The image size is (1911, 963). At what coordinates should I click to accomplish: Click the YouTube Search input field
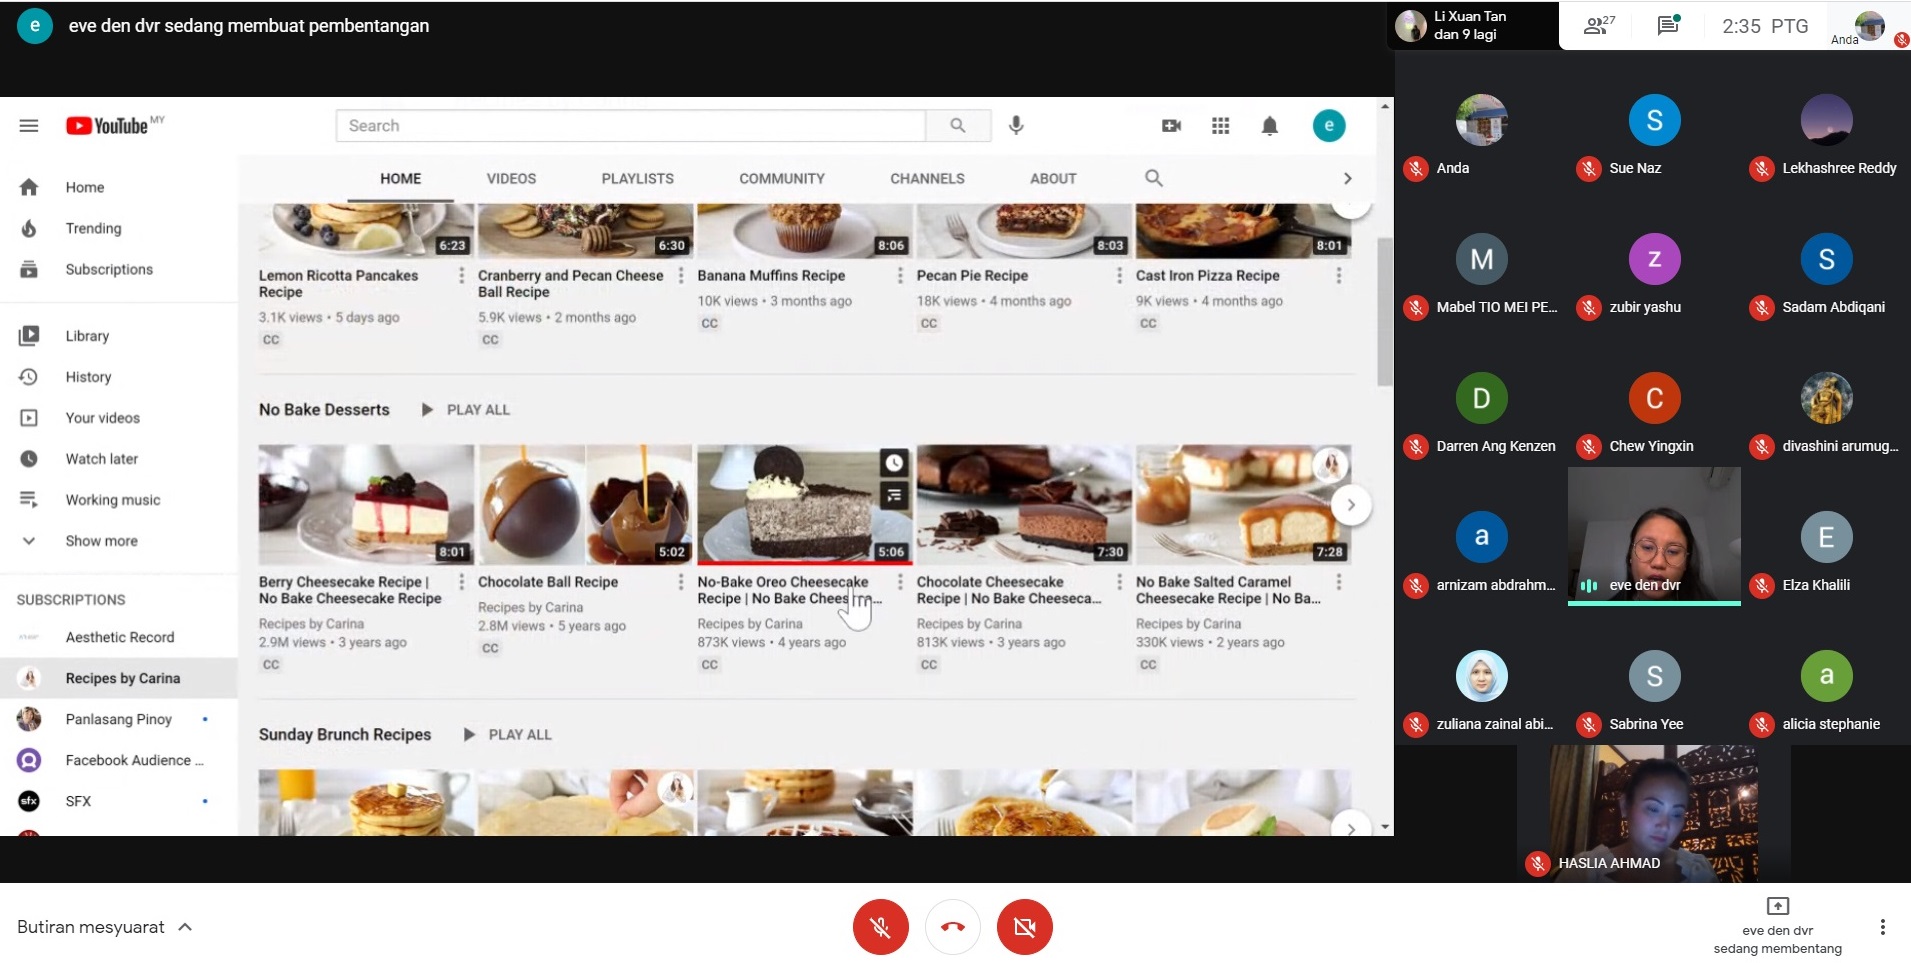click(630, 126)
